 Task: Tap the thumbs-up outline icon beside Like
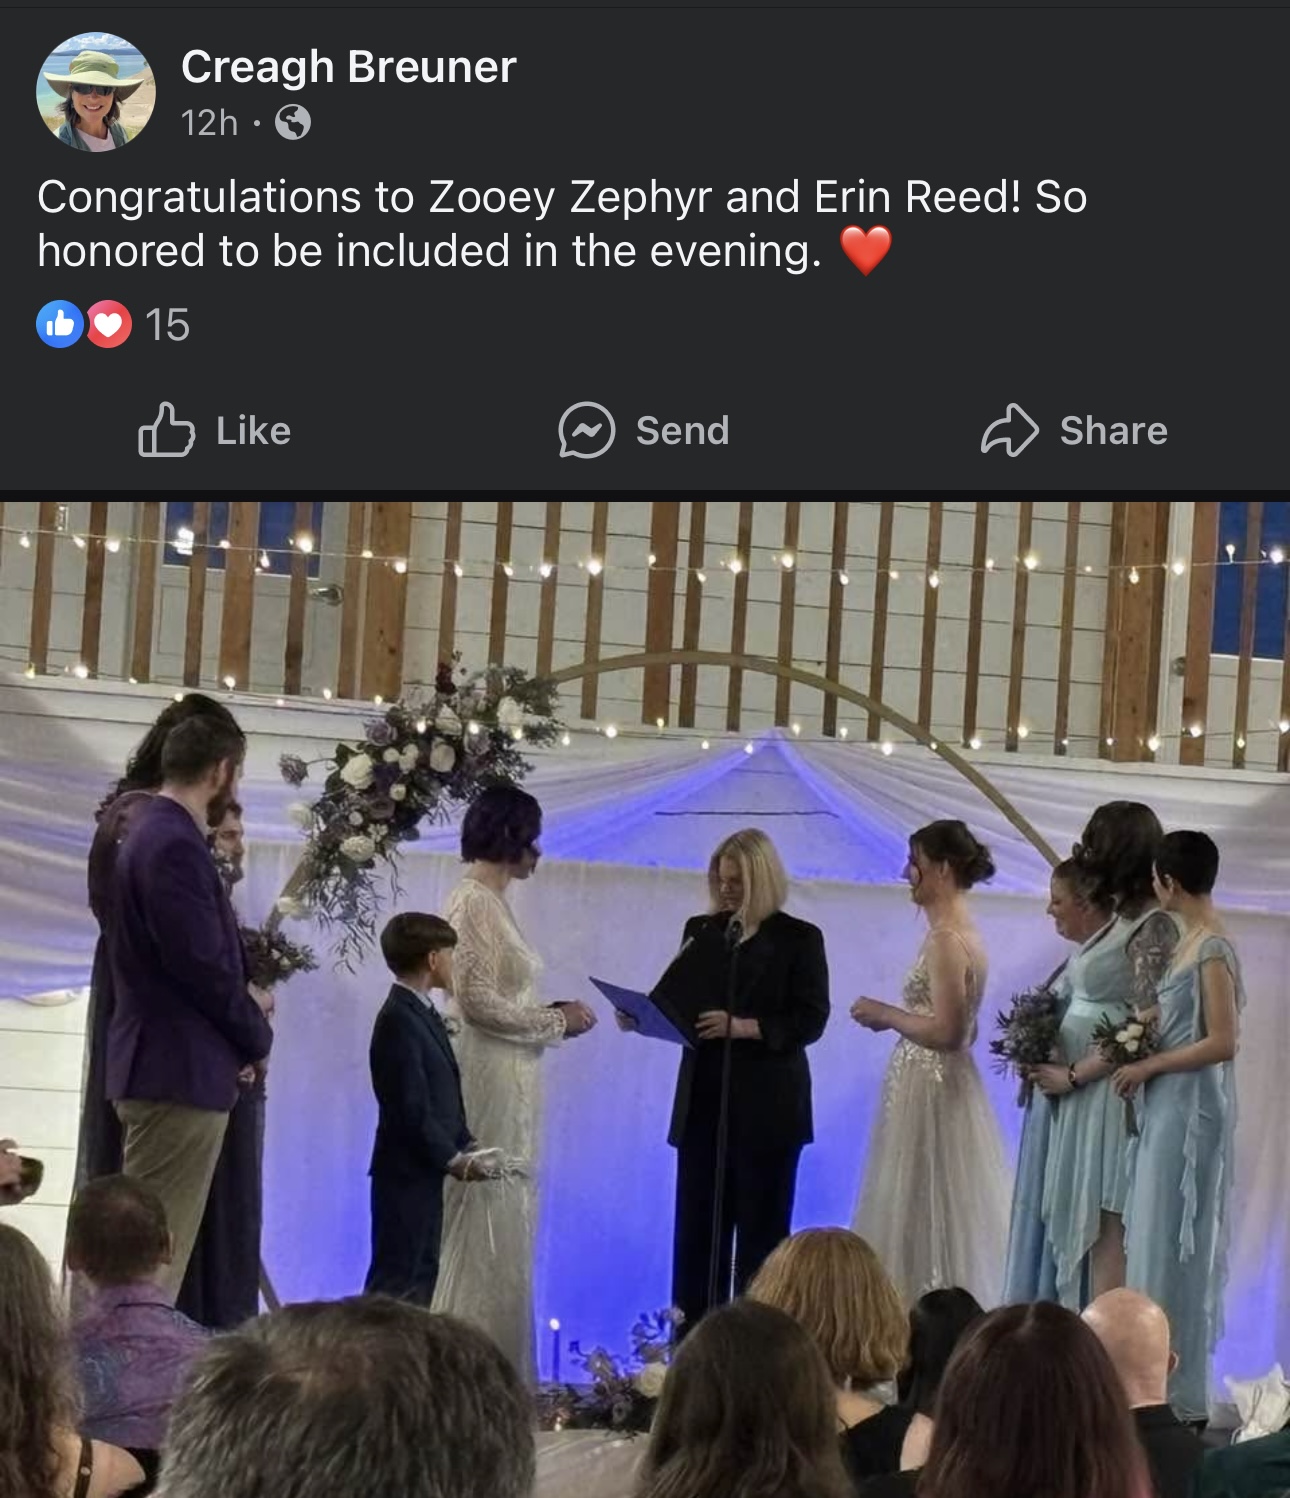click(x=166, y=430)
